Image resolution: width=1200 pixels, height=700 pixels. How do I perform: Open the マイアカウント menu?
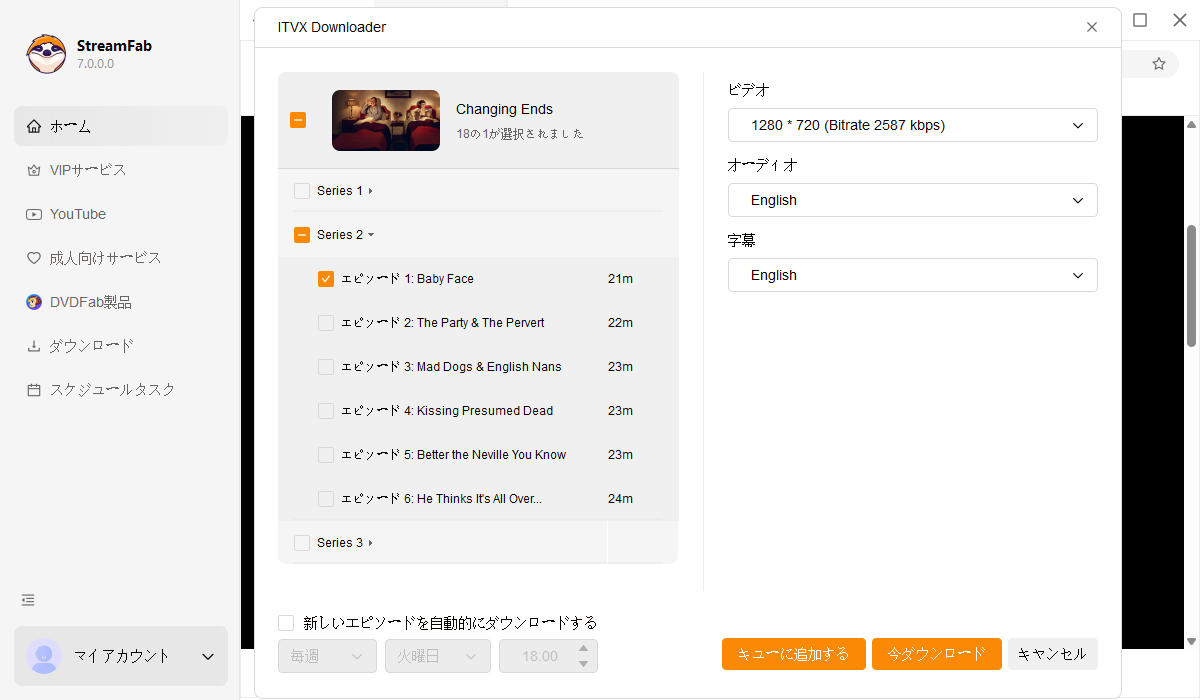(120, 656)
